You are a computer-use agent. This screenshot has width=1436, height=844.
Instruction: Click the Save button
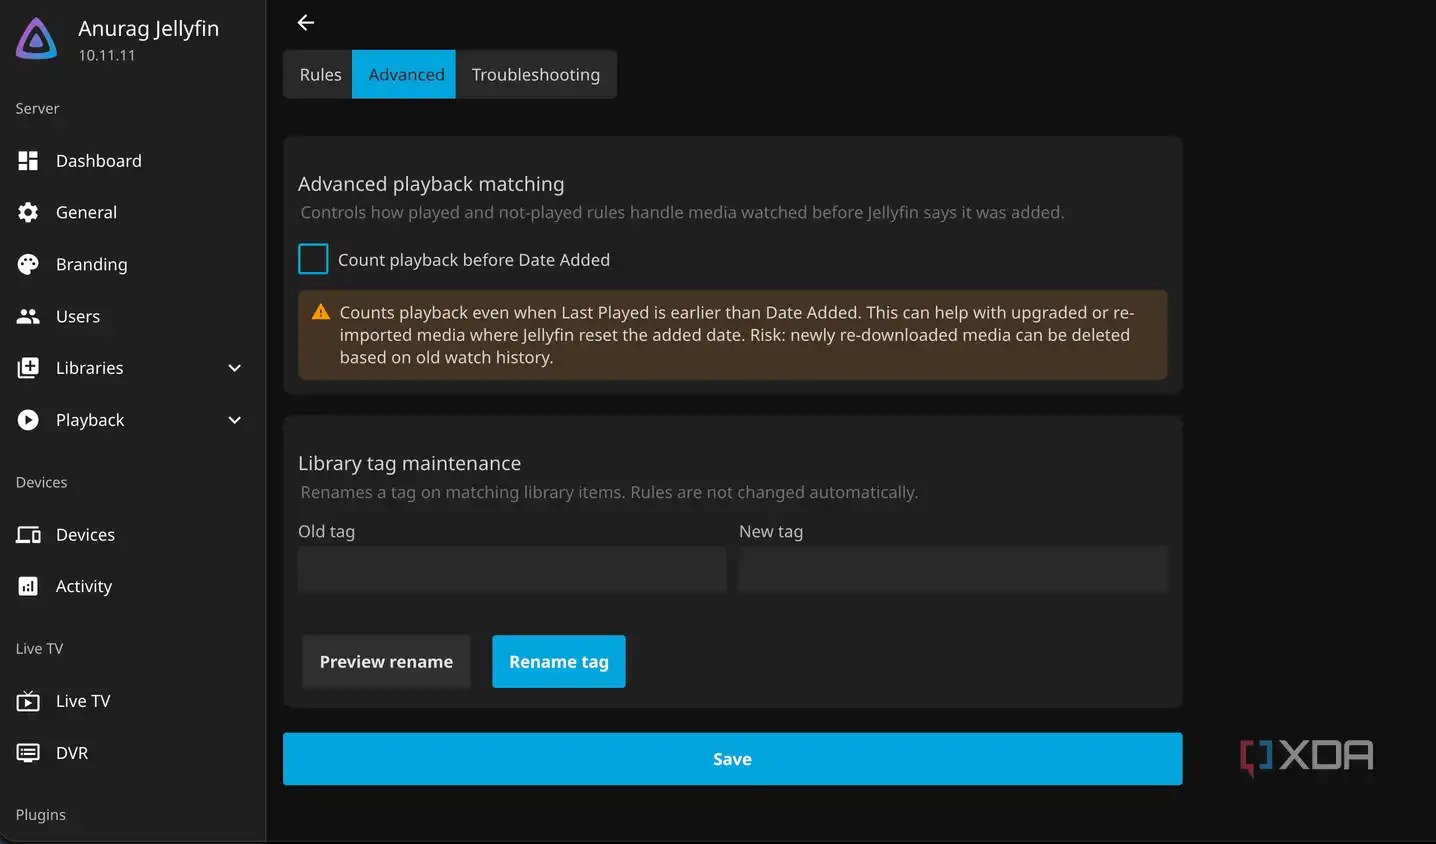pos(732,759)
